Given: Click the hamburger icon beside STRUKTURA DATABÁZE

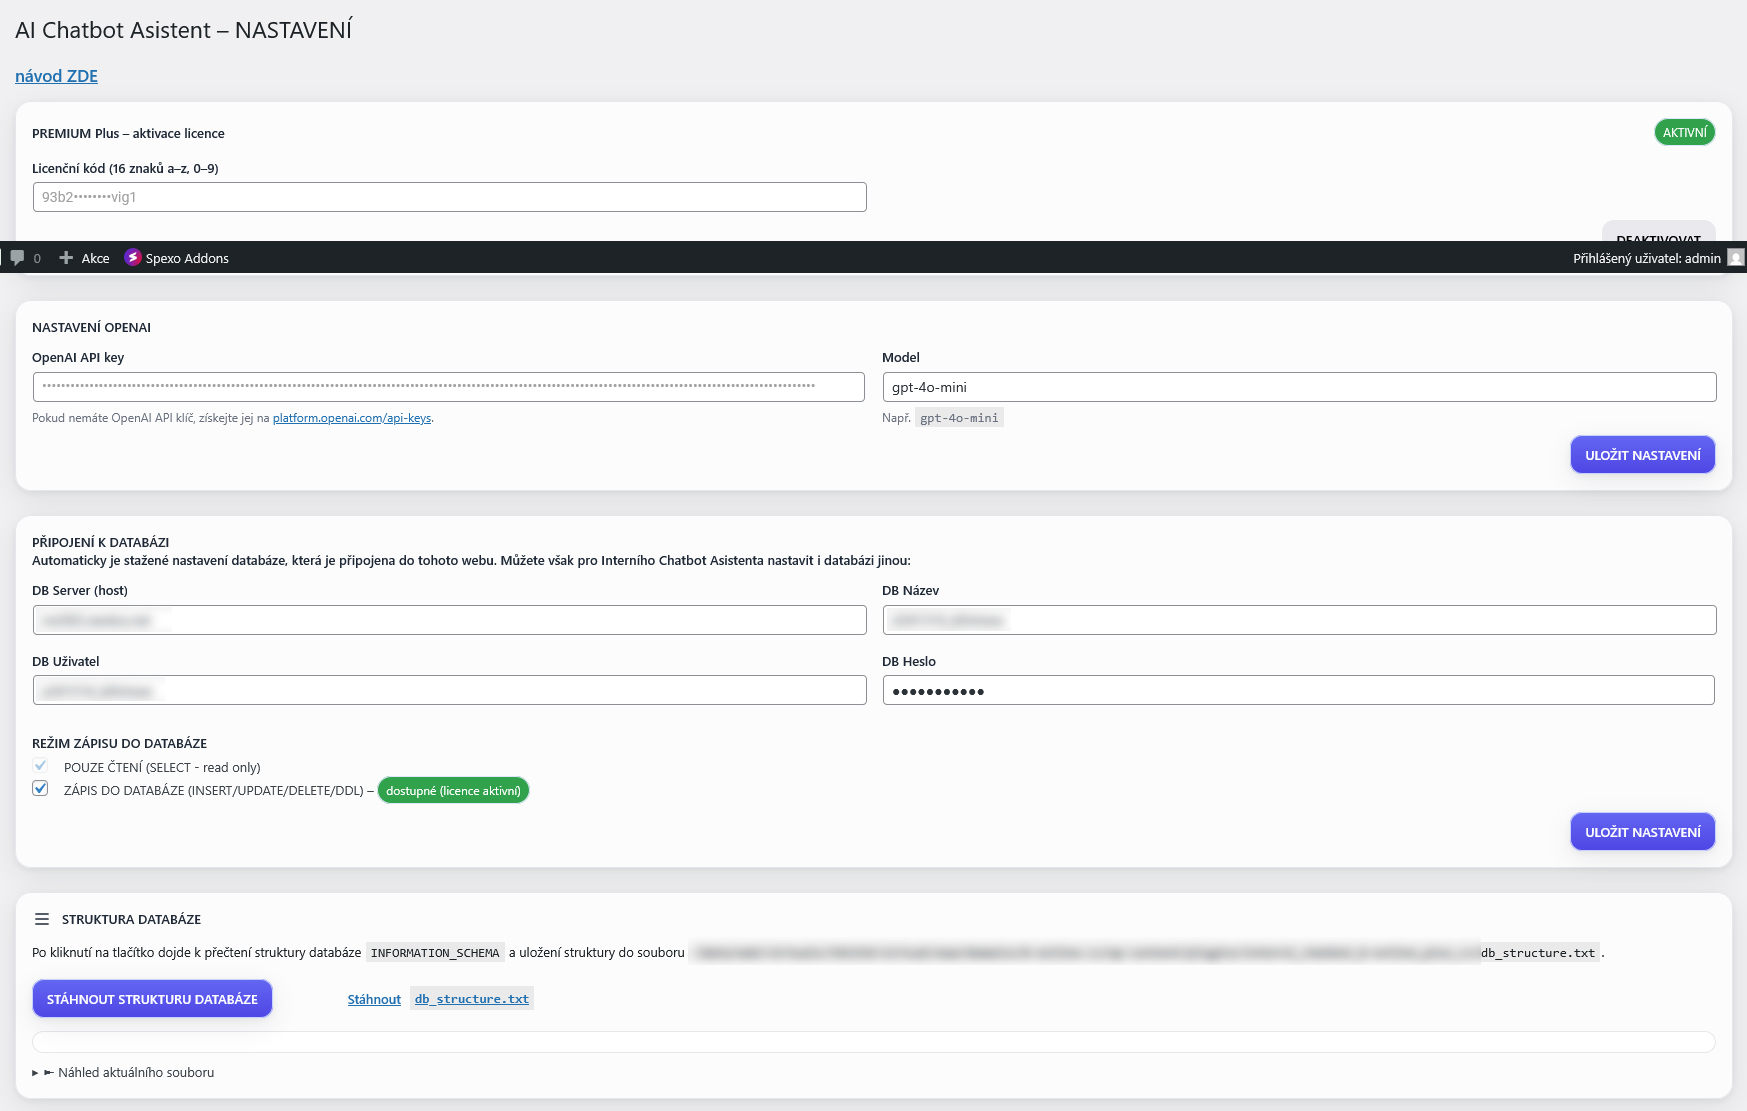Looking at the screenshot, I should 42,919.
